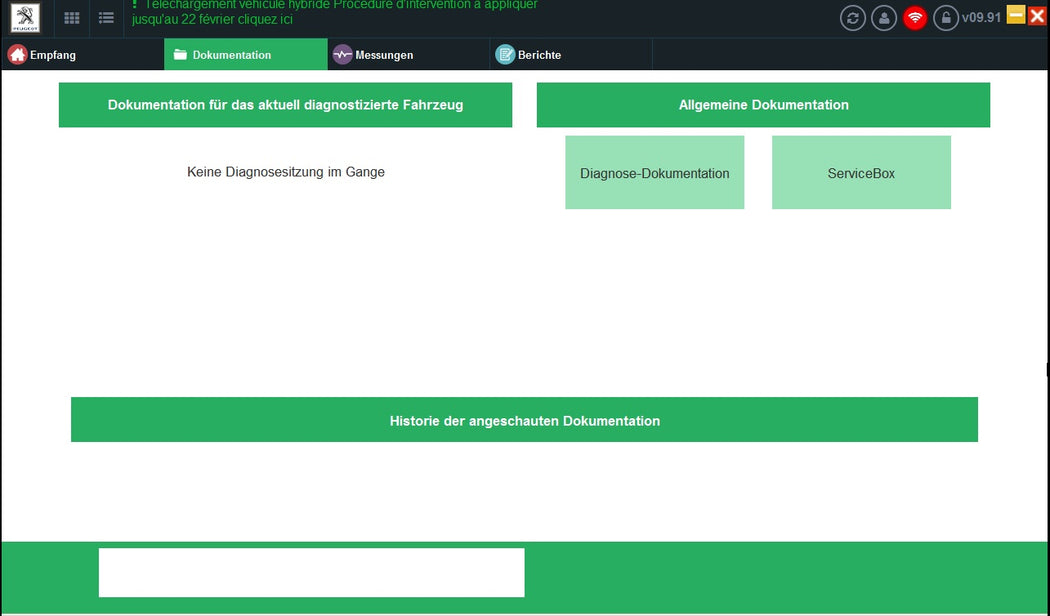Click the Berichte report icon
The image size is (1050, 616).
tap(504, 54)
